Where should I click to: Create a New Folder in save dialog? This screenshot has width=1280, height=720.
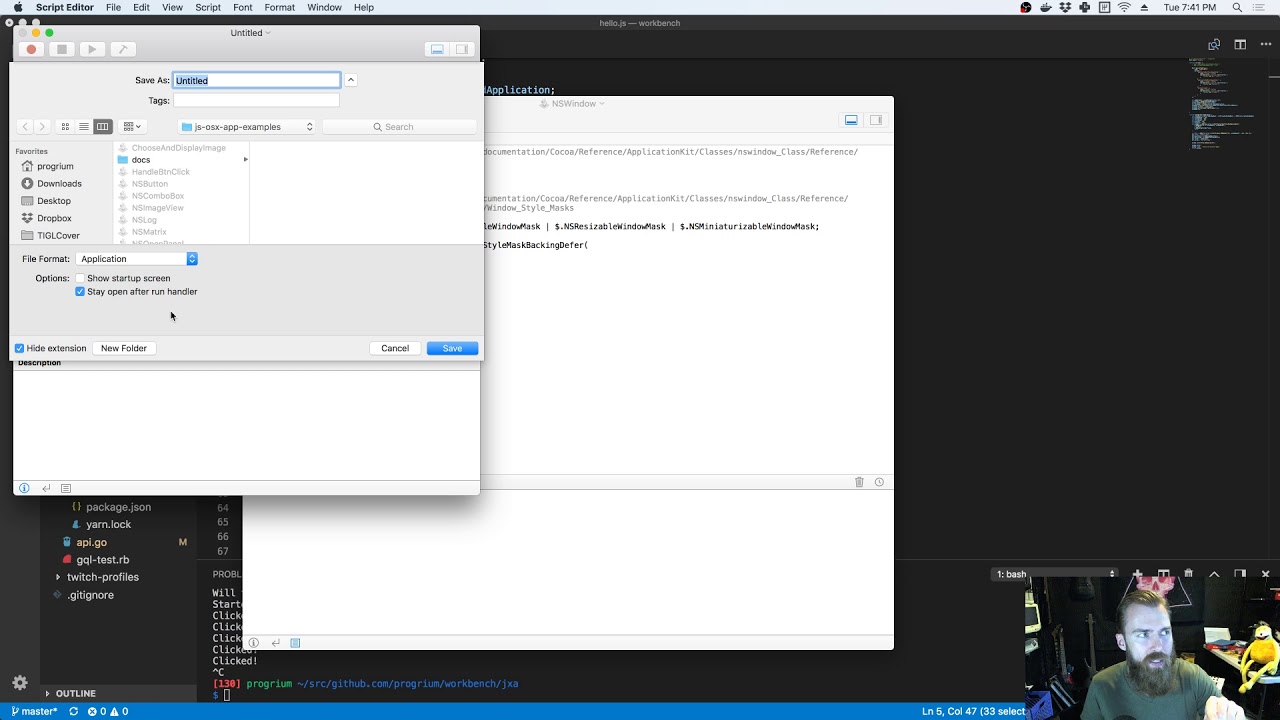pyautogui.click(x=124, y=348)
